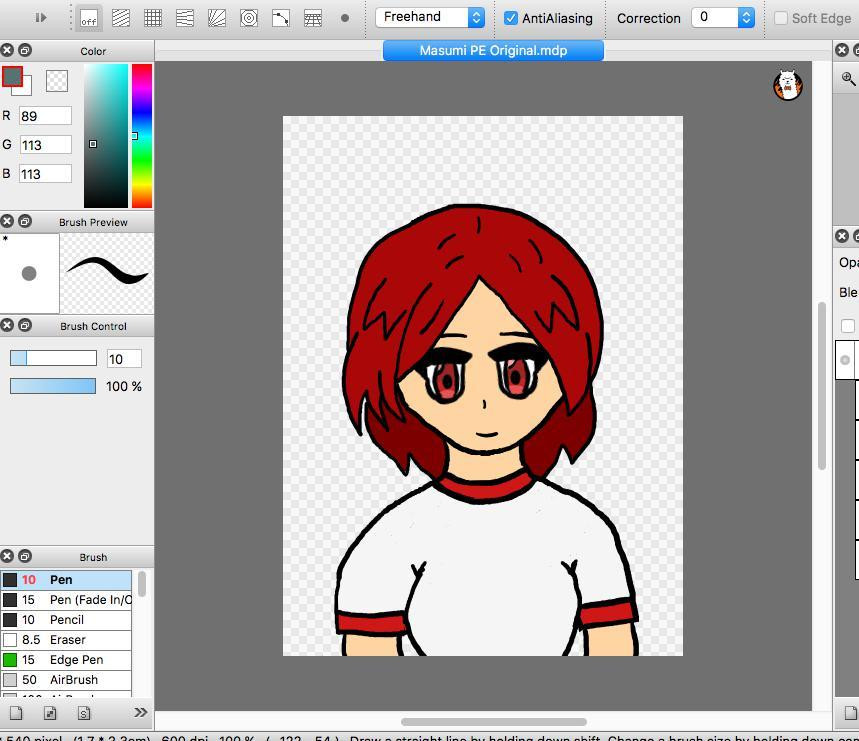Click the add script brush icon
This screenshot has height=741, width=859.
[x=84, y=713]
